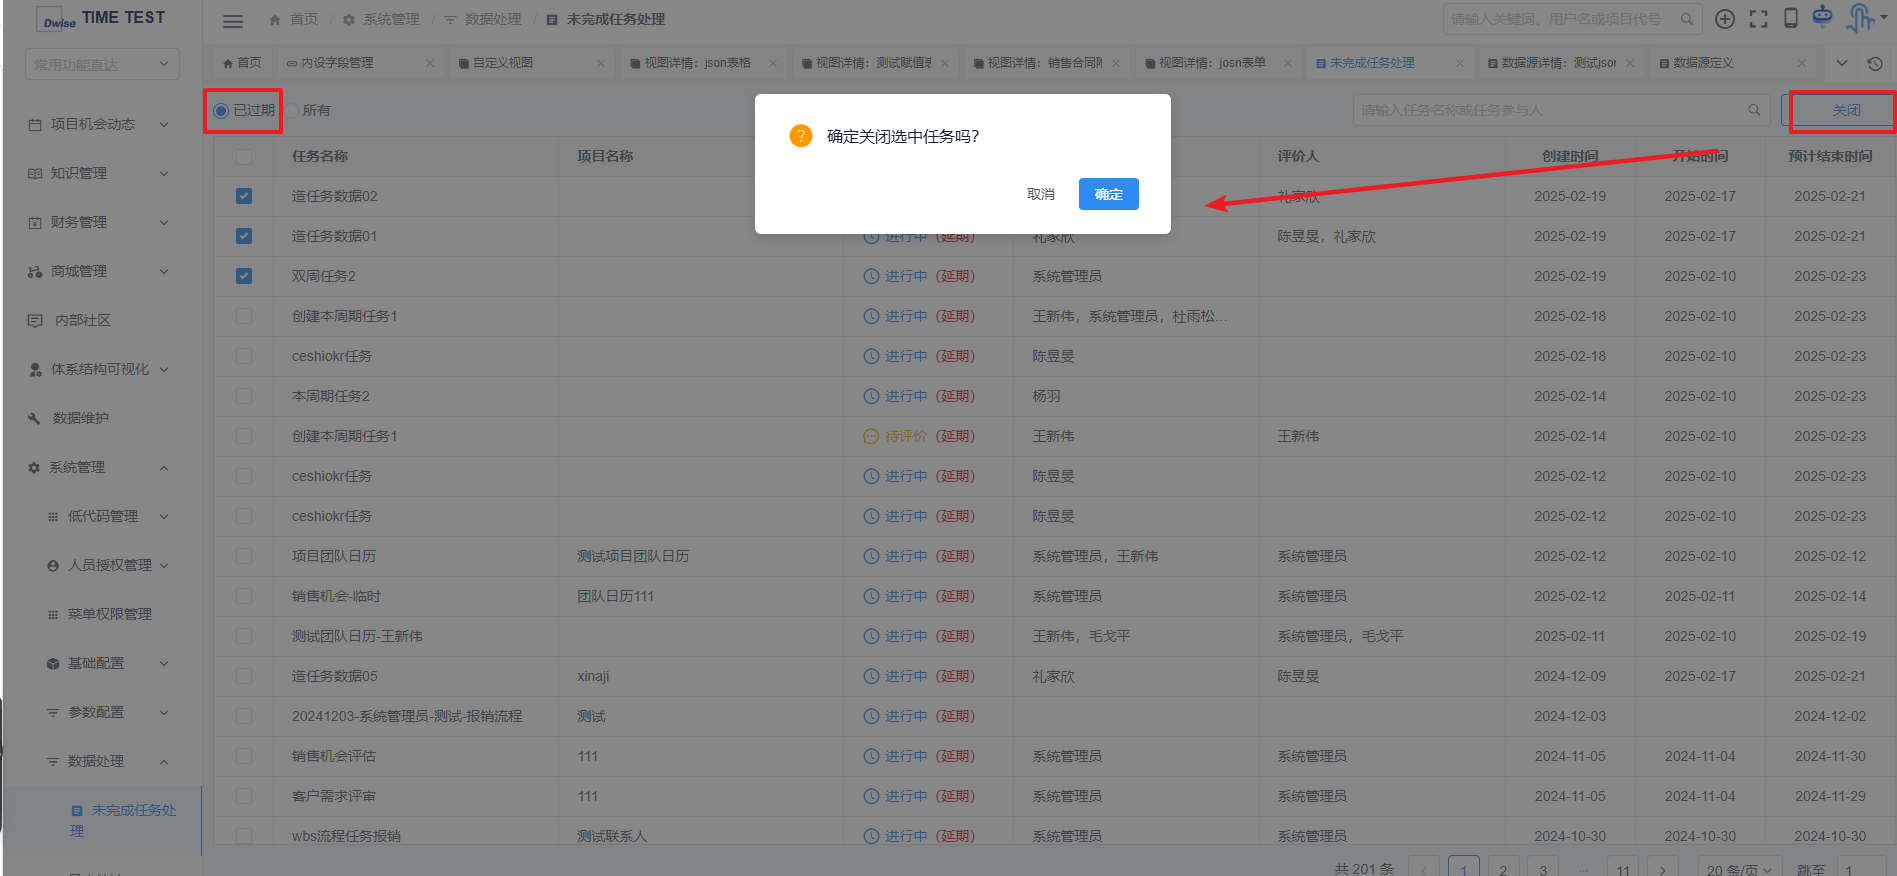The width and height of the screenshot is (1897, 876).
Task: Uncheck the 双周任务2 row checkbox
Action: [x=244, y=277]
